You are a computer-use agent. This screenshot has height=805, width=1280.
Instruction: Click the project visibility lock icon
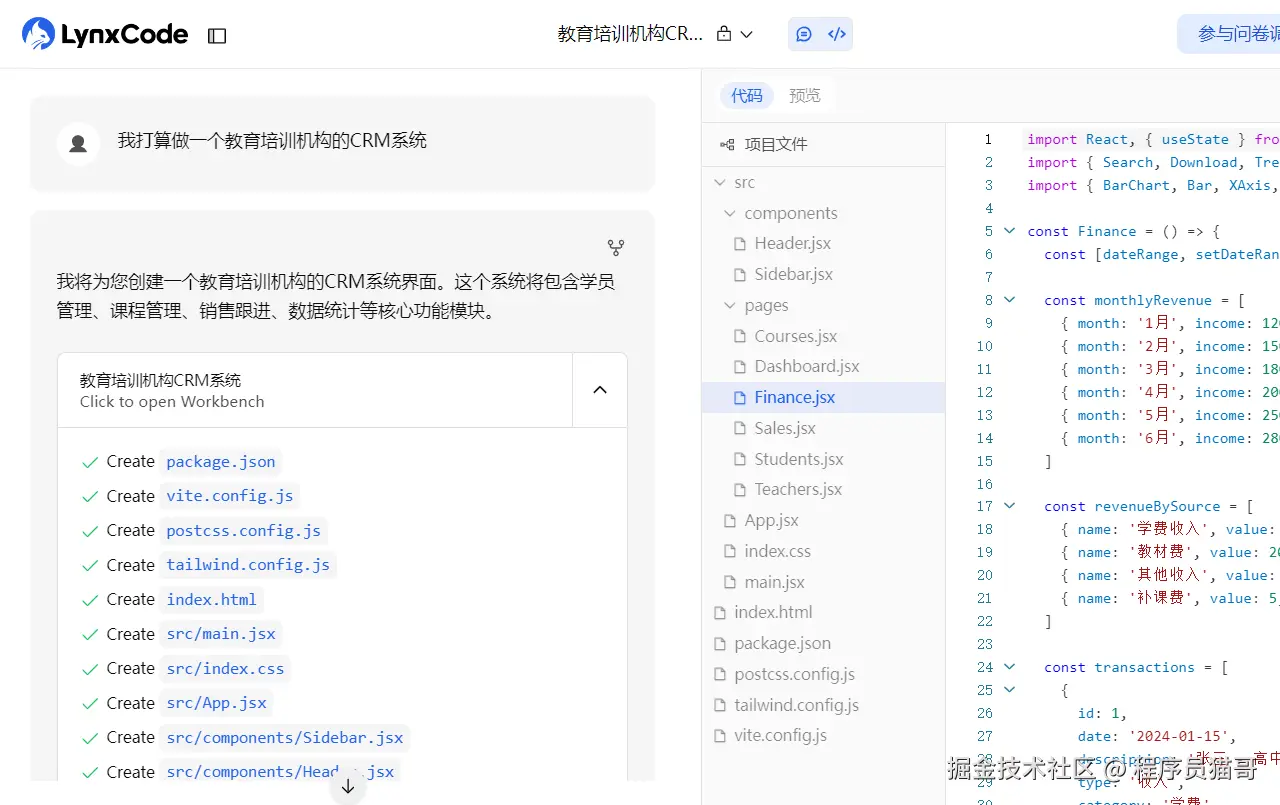pos(724,34)
